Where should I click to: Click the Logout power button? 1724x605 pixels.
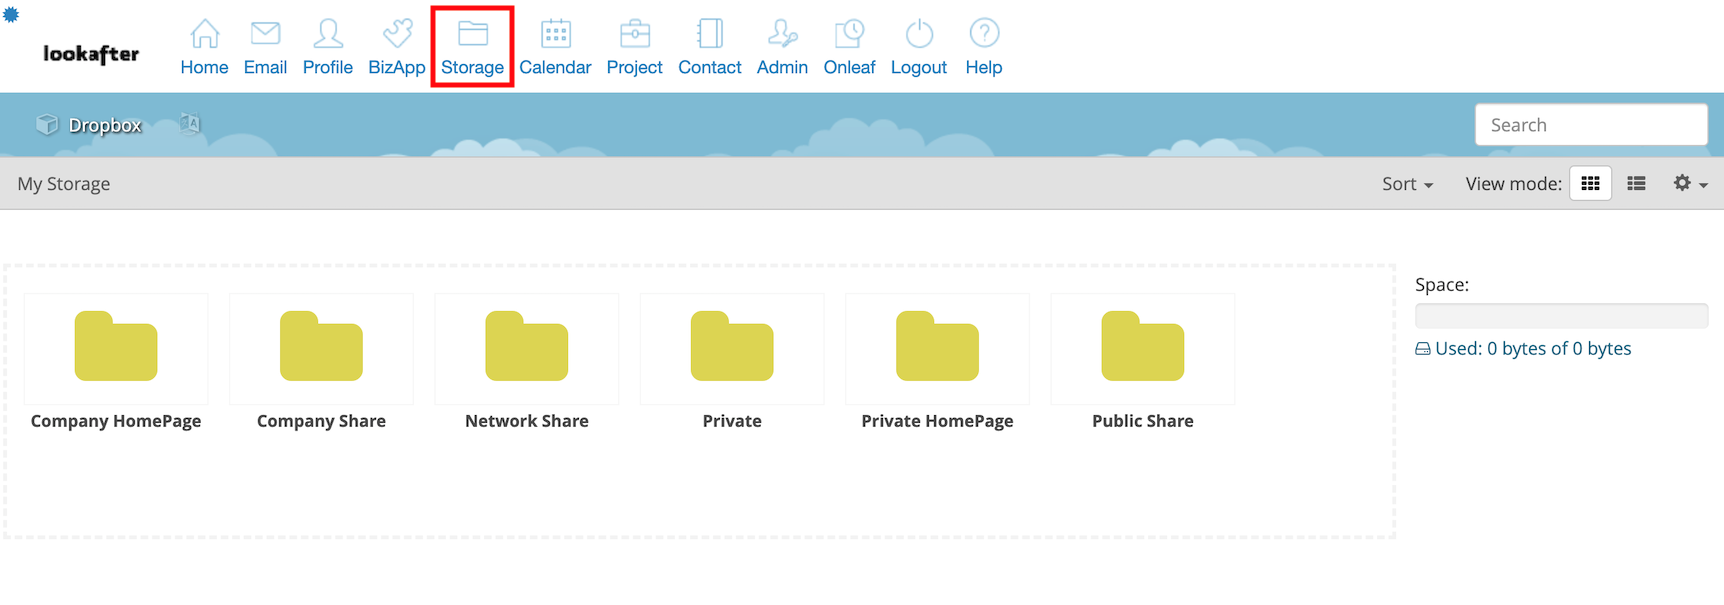click(918, 34)
